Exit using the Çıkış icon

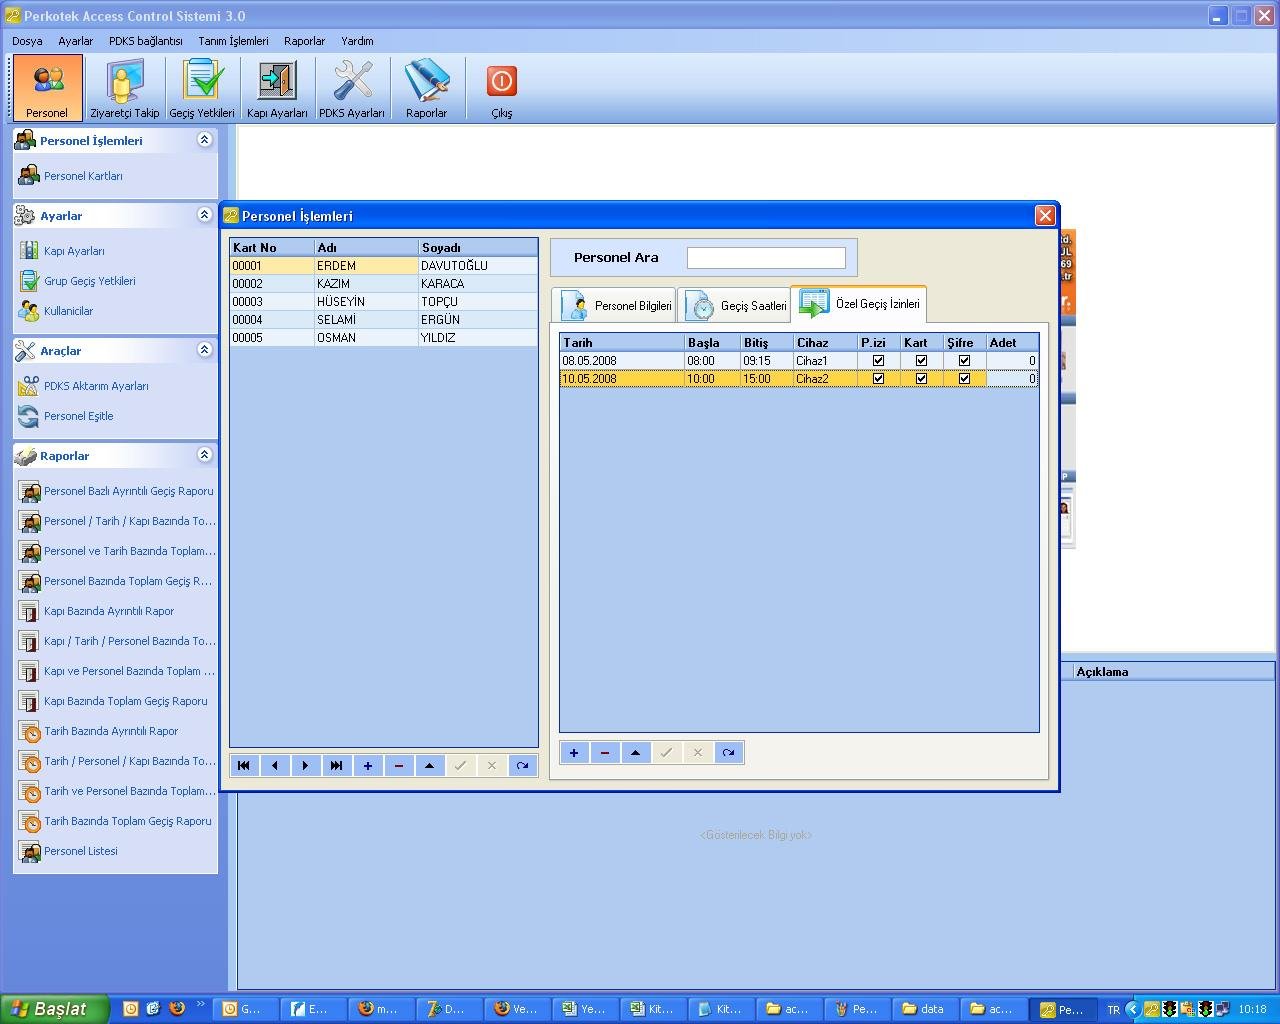tap(499, 87)
